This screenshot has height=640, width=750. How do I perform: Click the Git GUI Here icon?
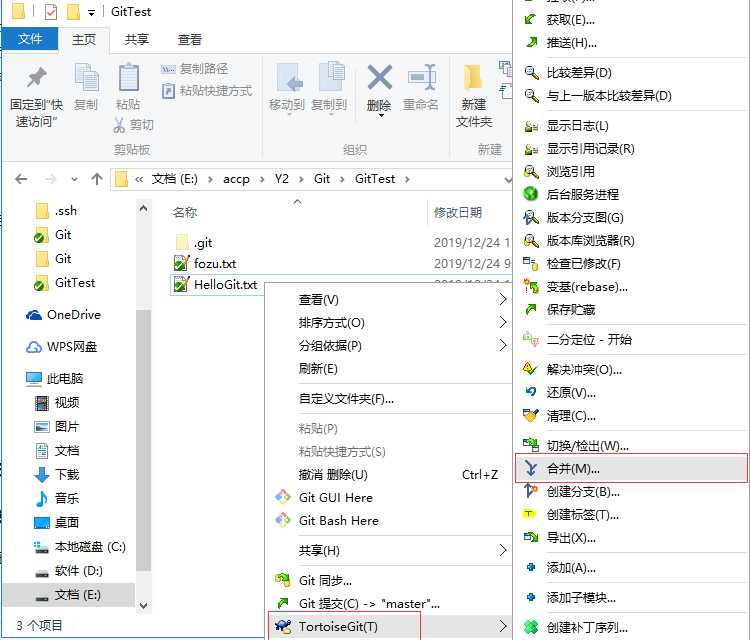pos(283,497)
